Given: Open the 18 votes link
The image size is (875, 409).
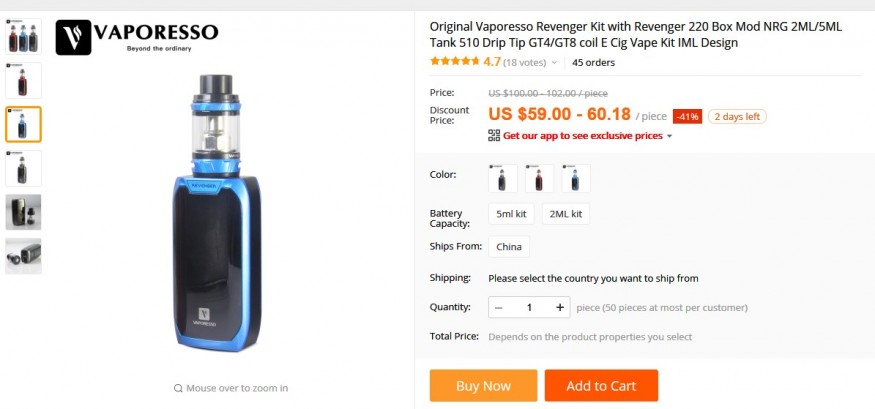Looking at the screenshot, I should [525, 63].
